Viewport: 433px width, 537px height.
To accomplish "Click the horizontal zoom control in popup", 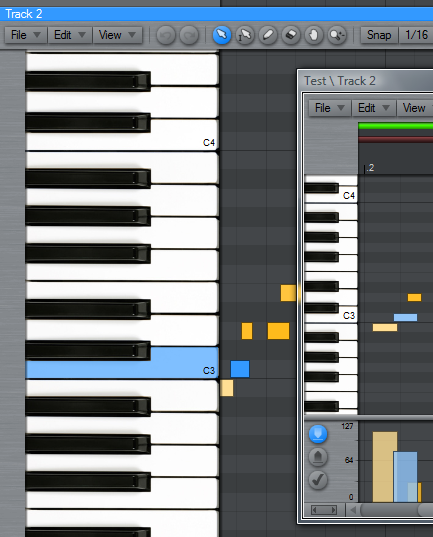I will tap(324, 510).
